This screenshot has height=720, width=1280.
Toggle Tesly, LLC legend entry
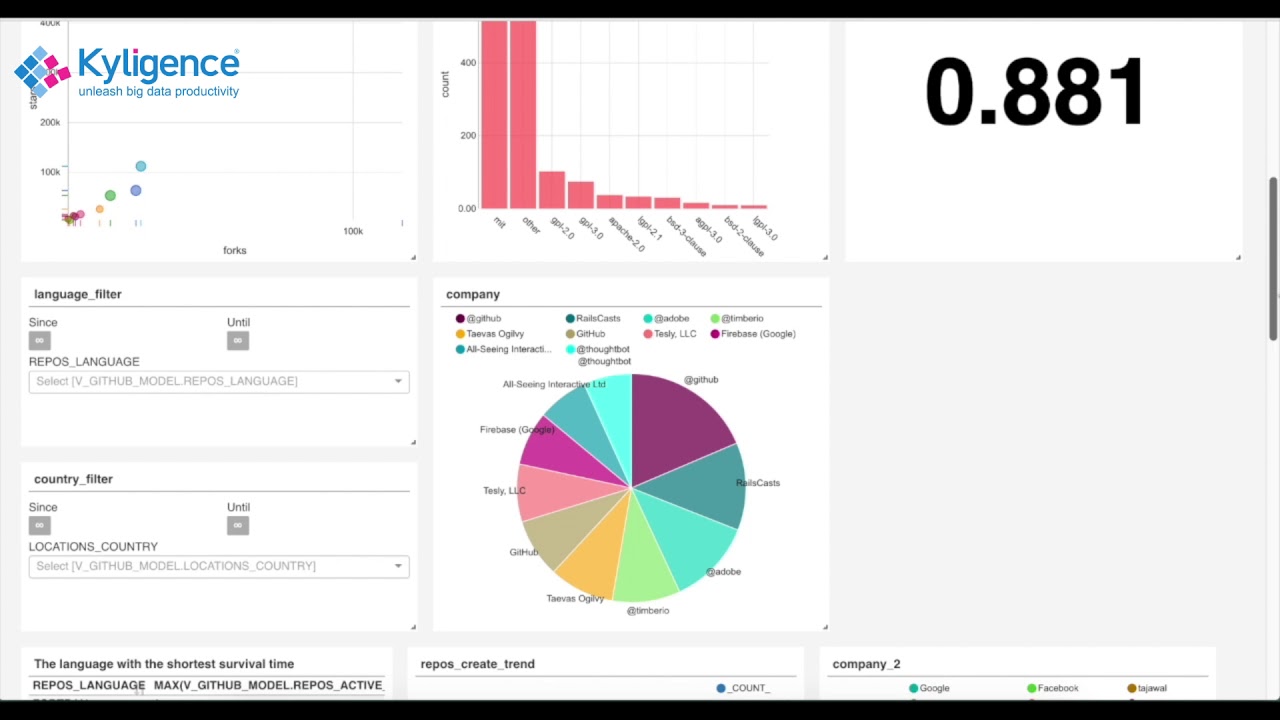click(x=670, y=334)
